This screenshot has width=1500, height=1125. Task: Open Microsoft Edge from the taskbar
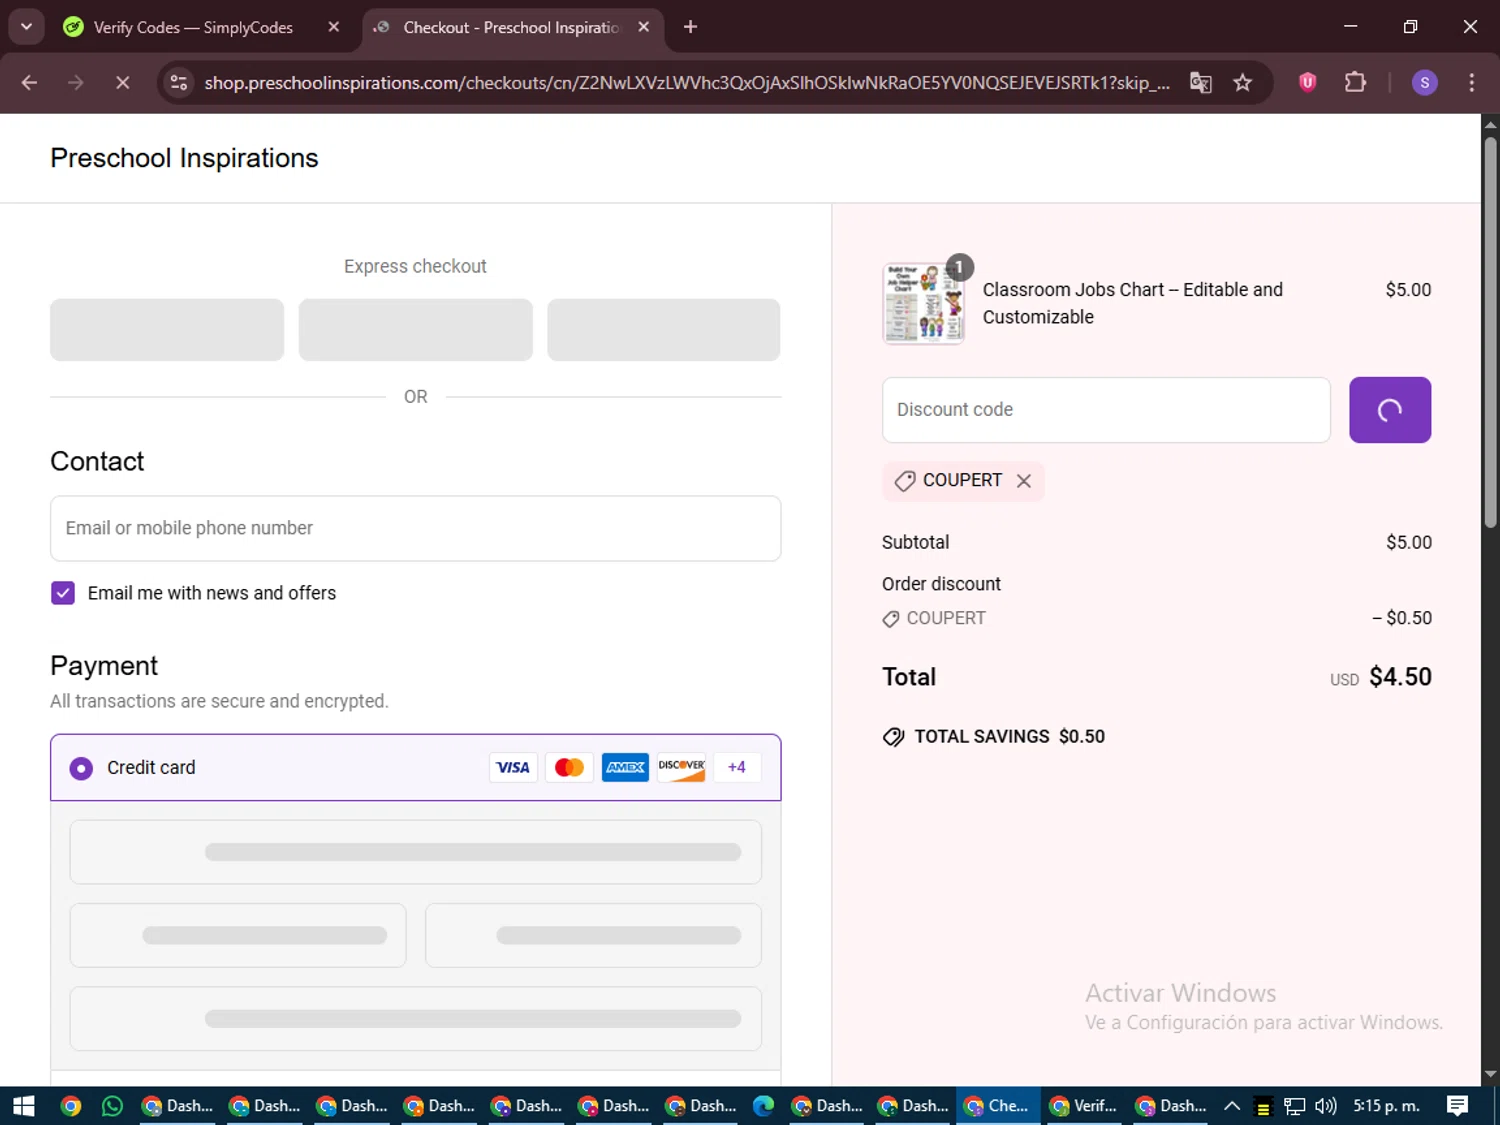pyautogui.click(x=763, y=1106)
